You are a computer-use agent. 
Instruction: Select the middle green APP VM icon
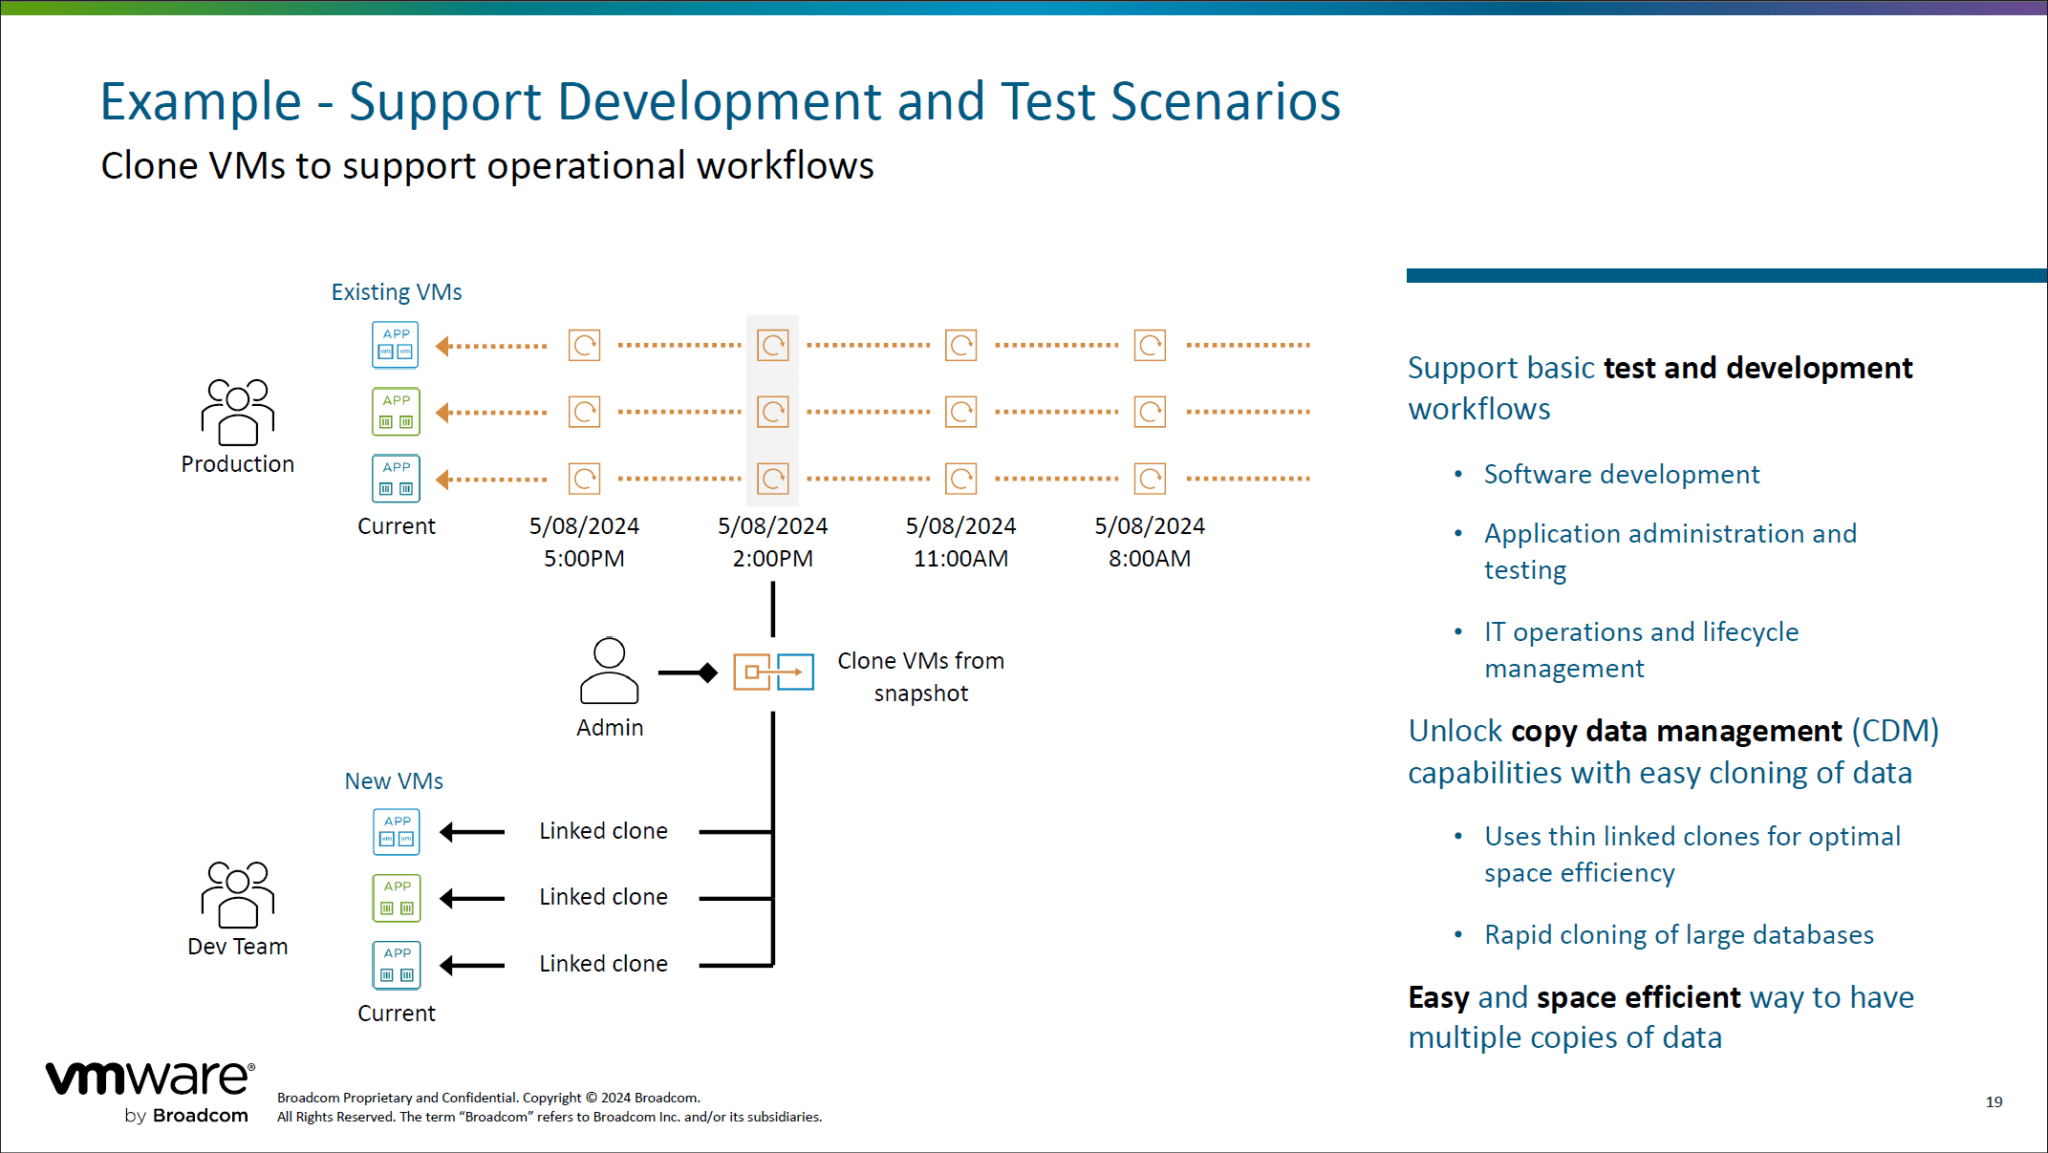pyautogui.click(x=397, y=411)
